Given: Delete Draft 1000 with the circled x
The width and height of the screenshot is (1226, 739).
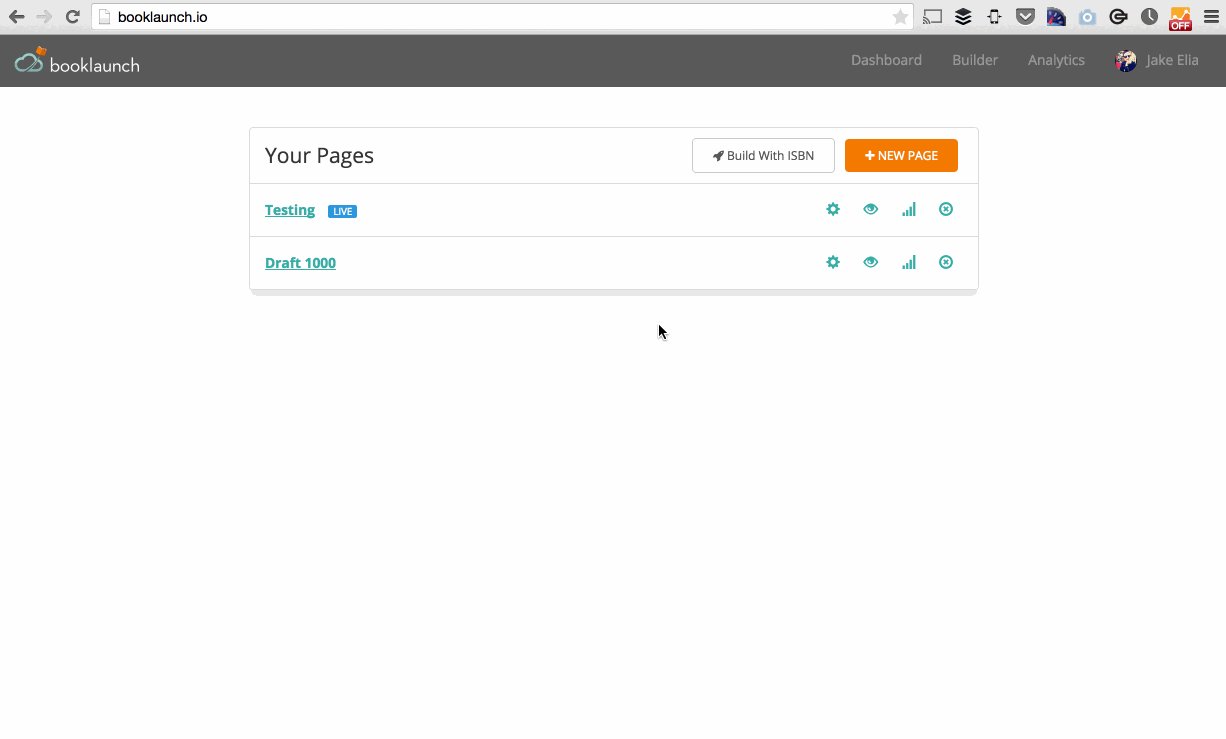Looking at the screenshot, I should [x=946, y=262].
